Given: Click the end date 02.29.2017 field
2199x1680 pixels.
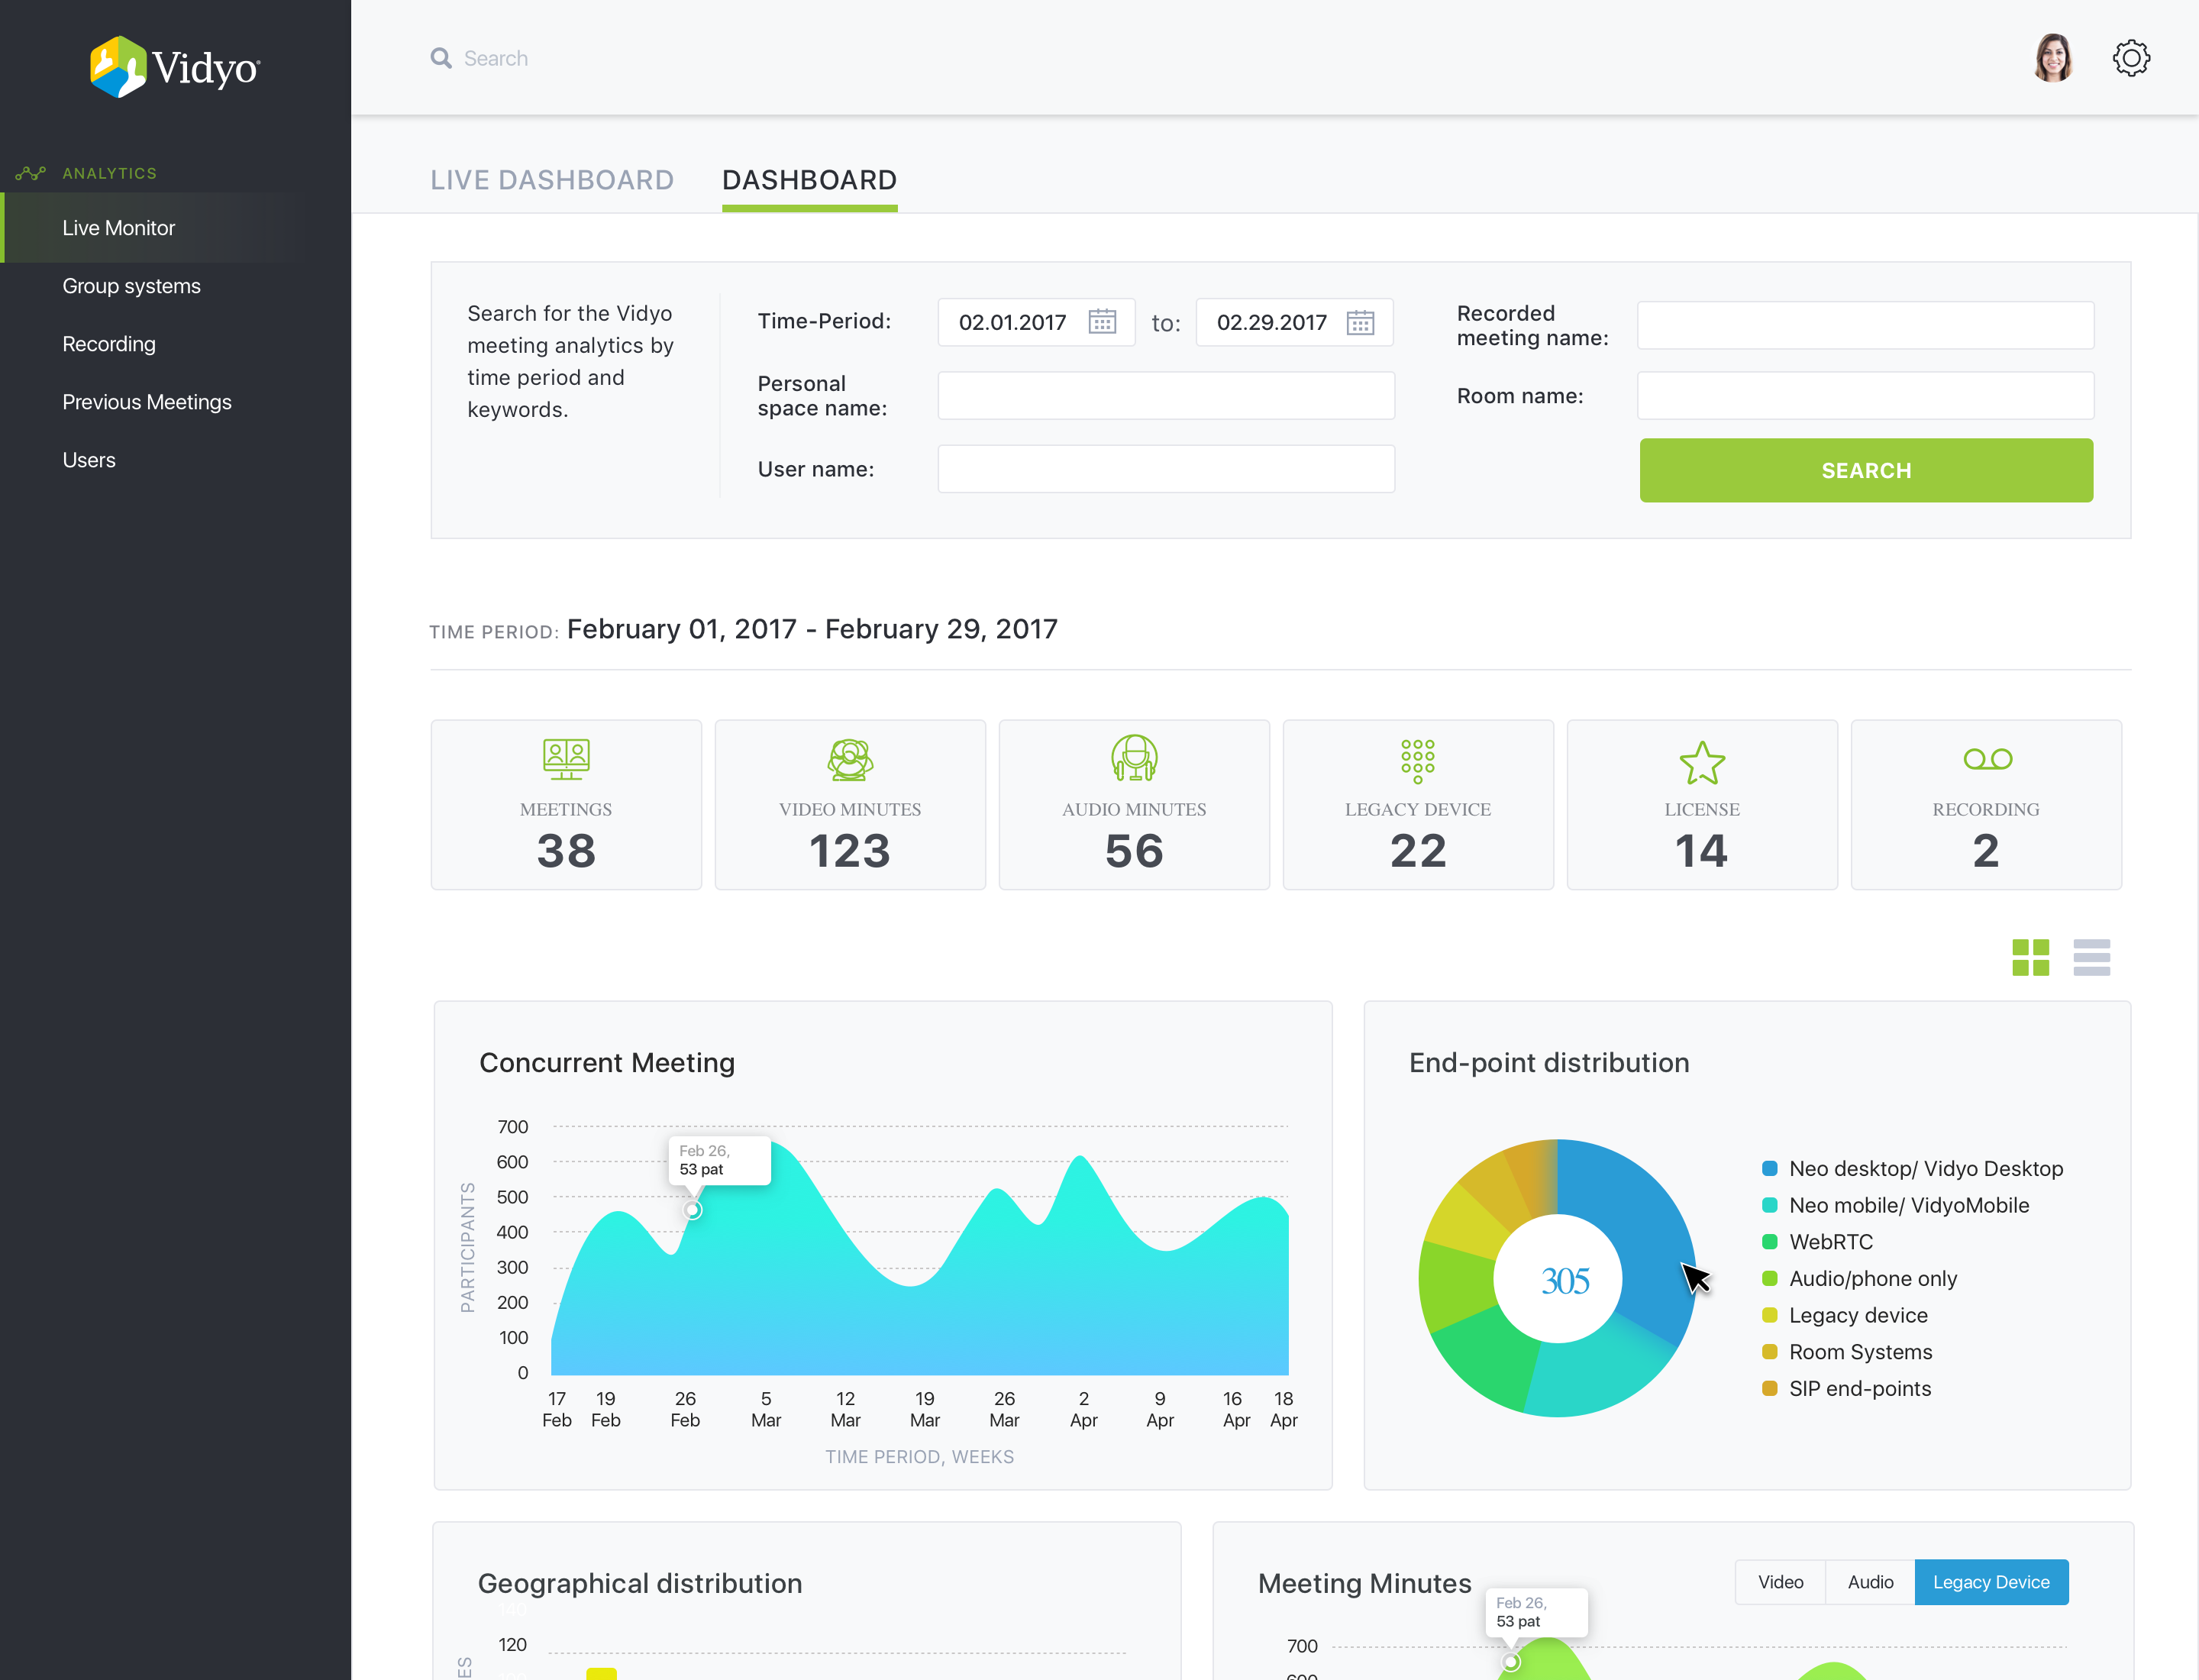Looking at the screenshot, I should tap(1294, 322).
